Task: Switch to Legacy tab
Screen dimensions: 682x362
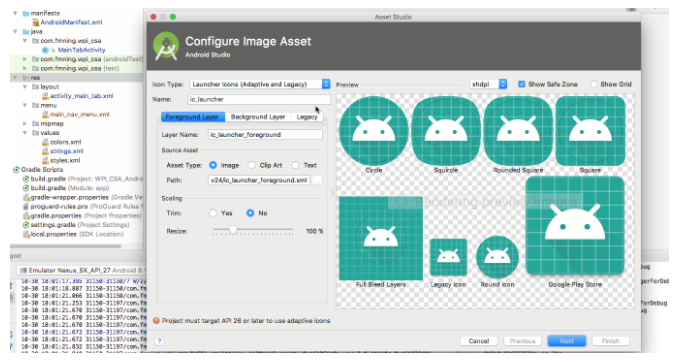Action: (307, 117)
